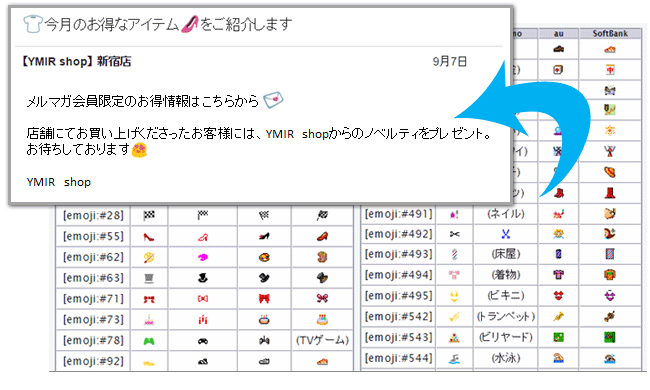
Task: Select the black scissors icon in row #492
Action: 454,235
